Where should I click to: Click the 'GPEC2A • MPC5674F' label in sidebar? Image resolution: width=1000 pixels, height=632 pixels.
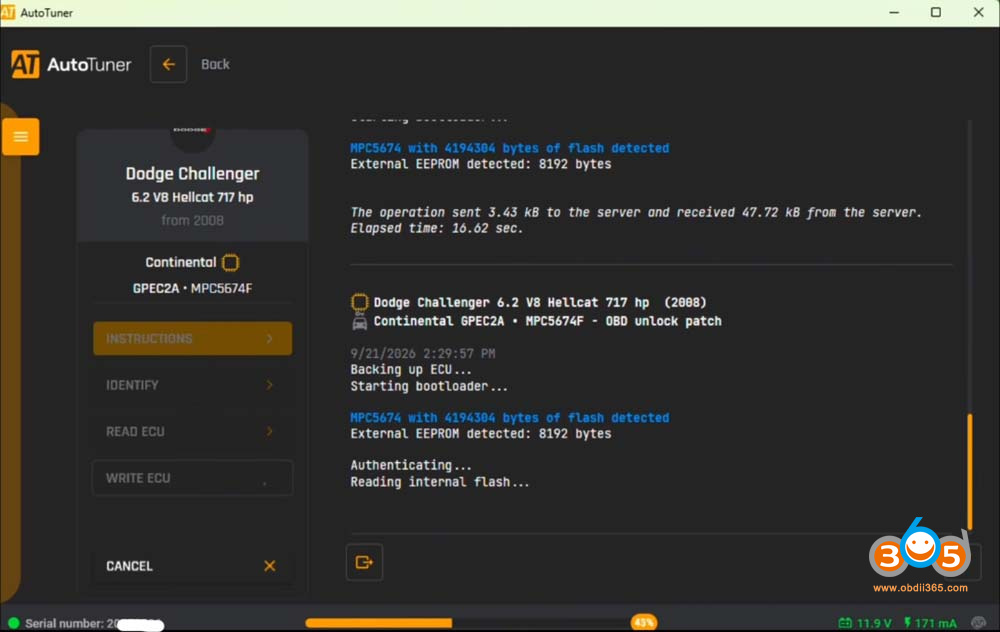click(x=192, y=288)
